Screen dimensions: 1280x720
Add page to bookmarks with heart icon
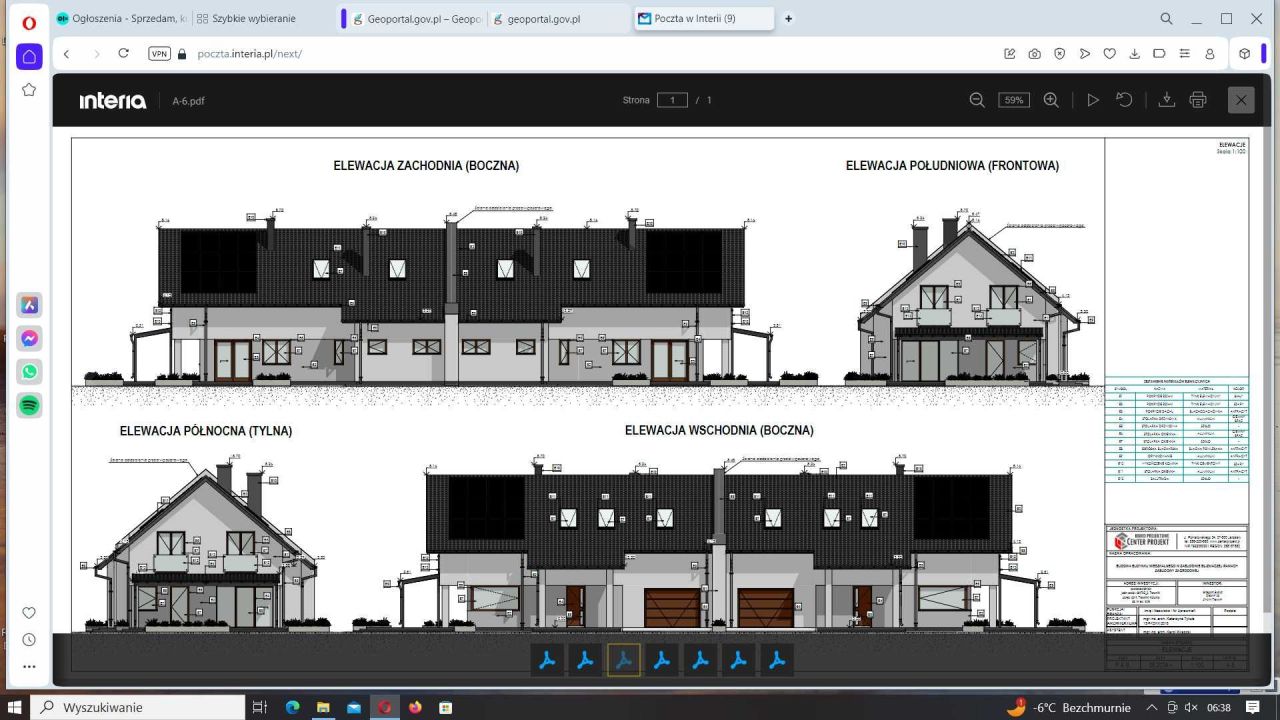click(1110, 54)
